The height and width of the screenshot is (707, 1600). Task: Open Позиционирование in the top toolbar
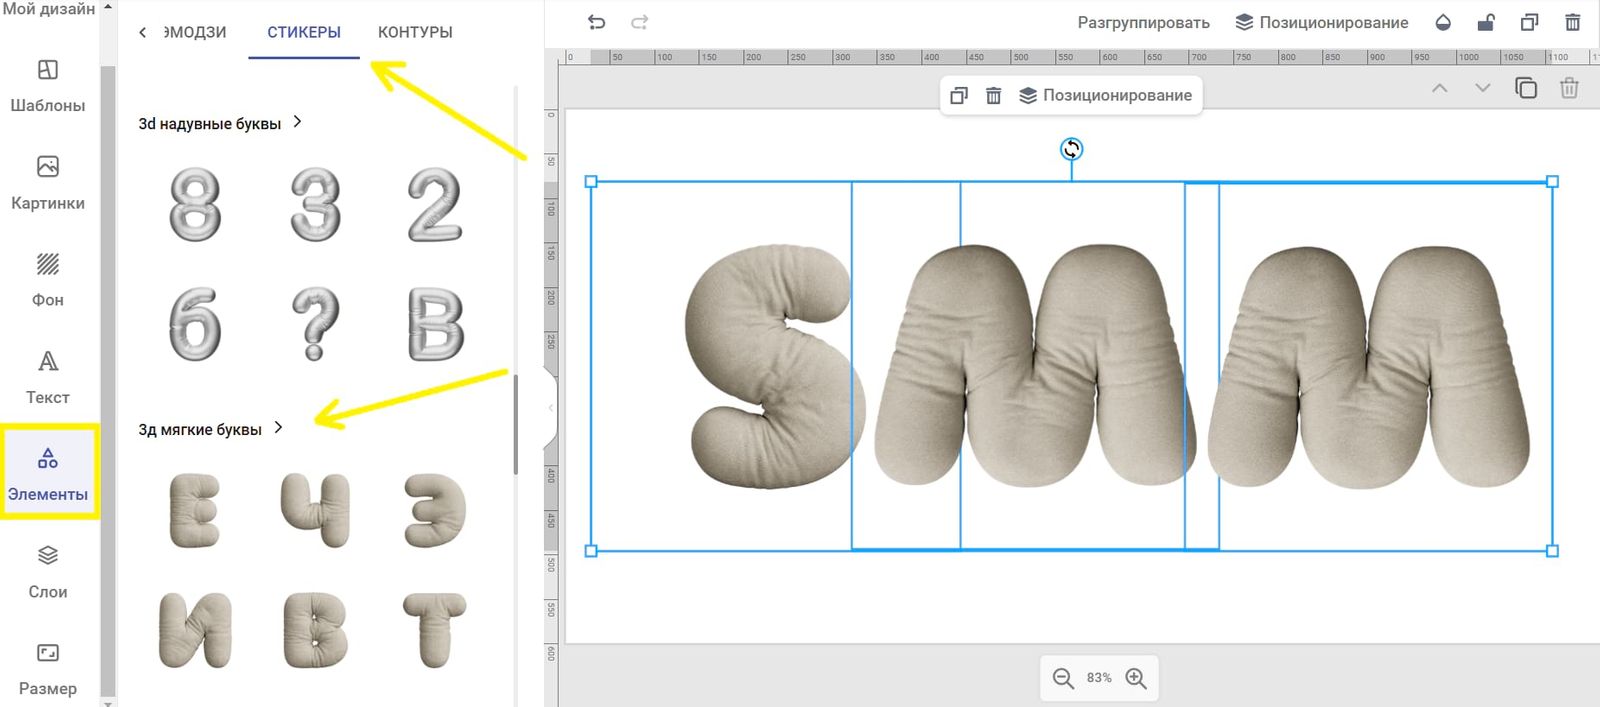coord(1322,22)
